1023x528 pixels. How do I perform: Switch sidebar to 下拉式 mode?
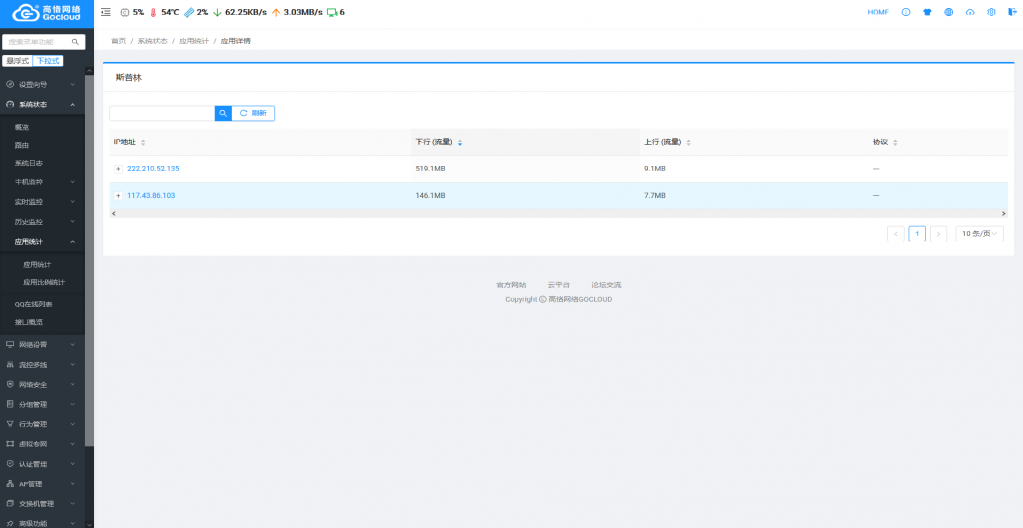pyautogui.click(x=48, y=61)
